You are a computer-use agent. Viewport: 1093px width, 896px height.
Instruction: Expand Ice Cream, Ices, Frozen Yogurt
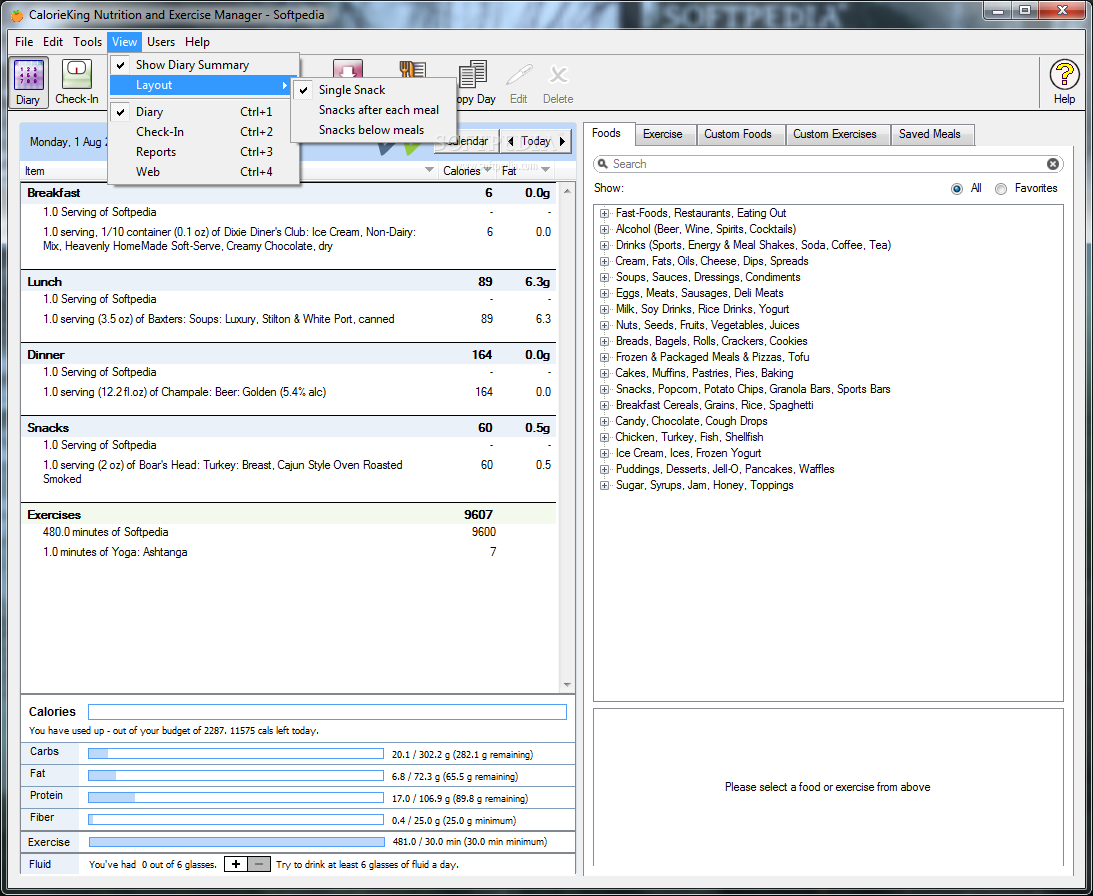[604, 455]
